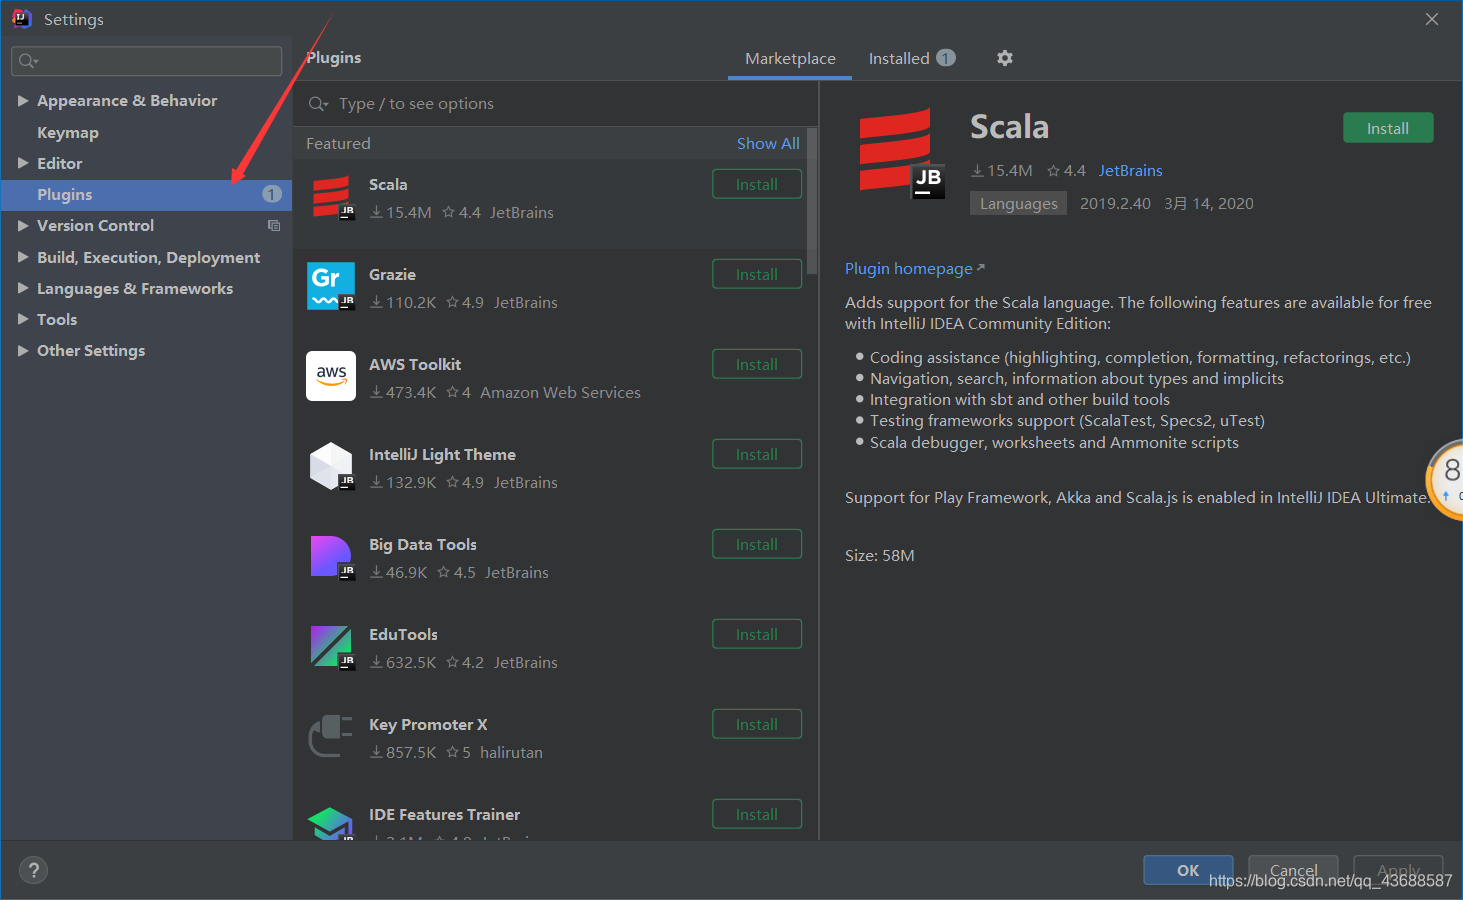Click the IntelliJ Light Theme plugin icon

pos(331,466)
